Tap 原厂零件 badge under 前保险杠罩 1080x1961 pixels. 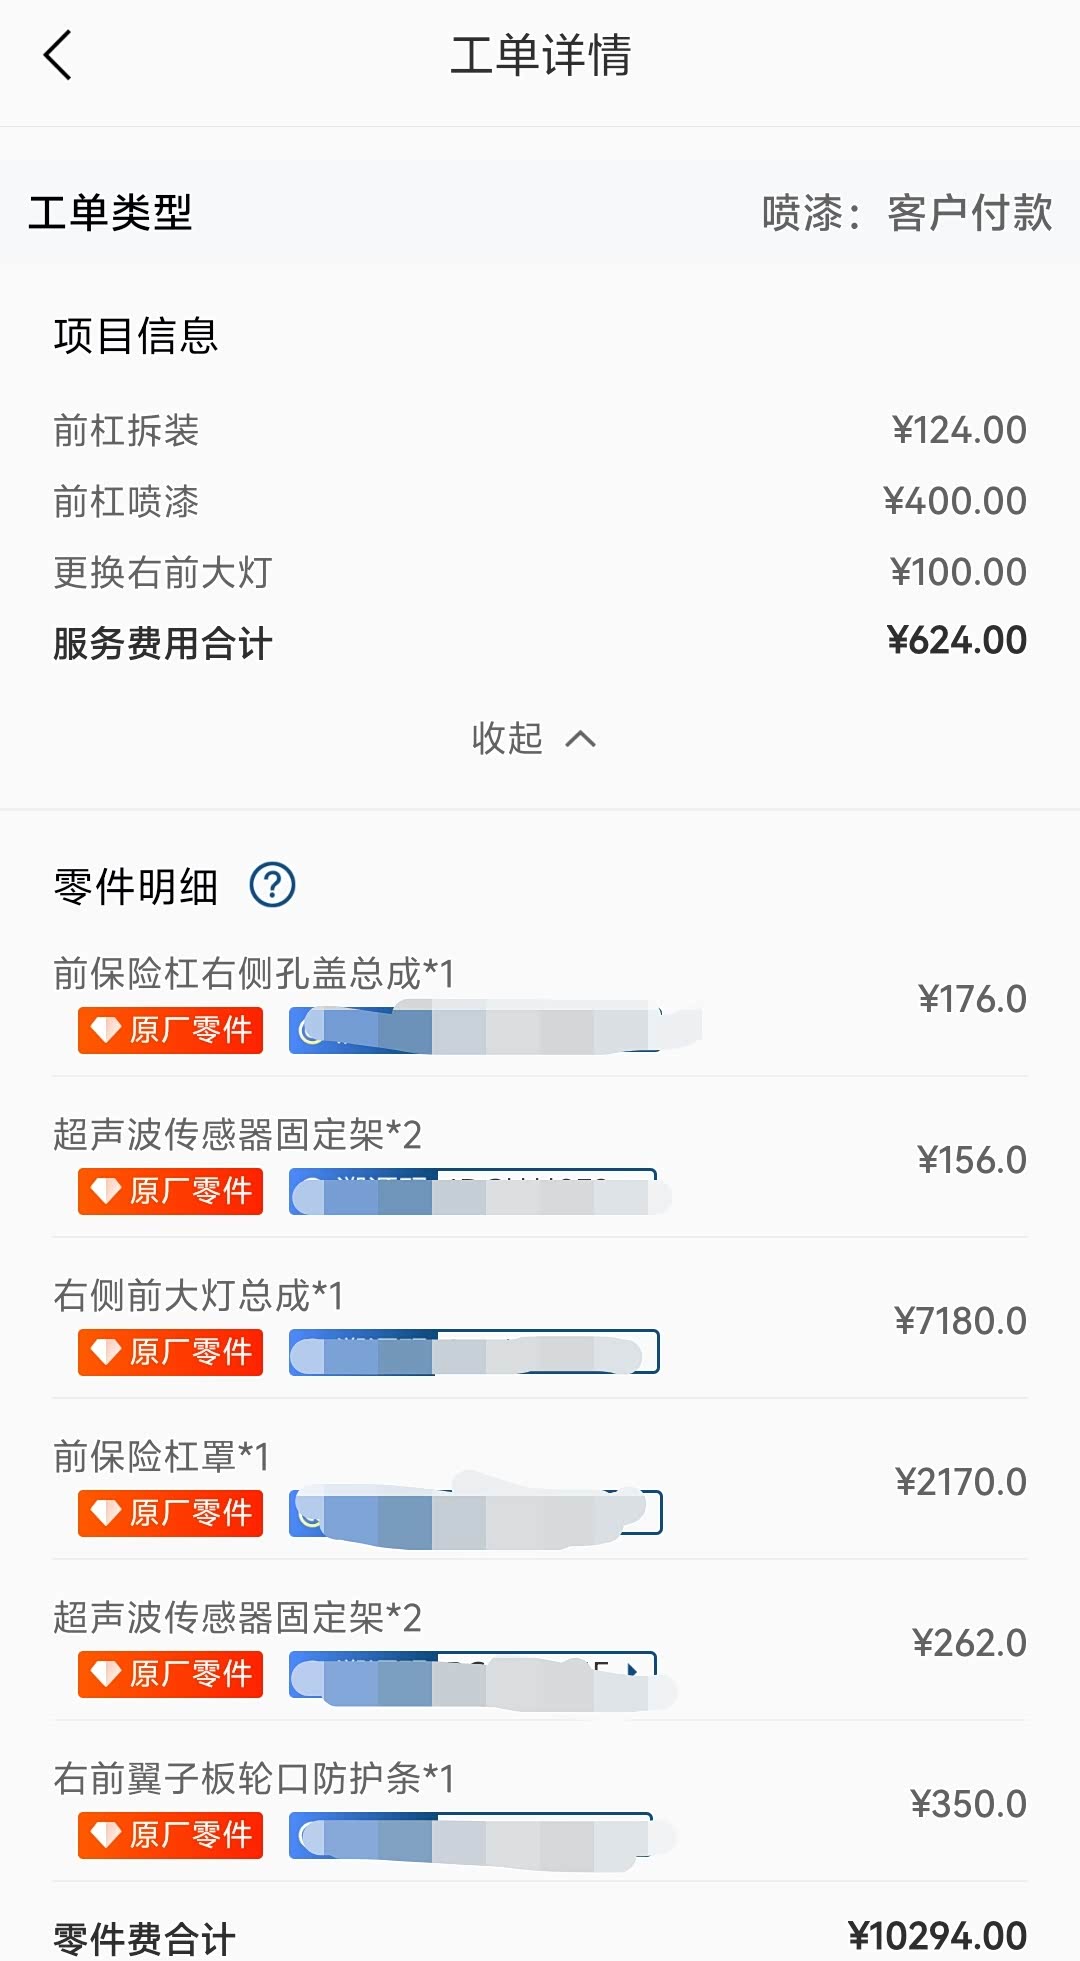coord(170,1513)
